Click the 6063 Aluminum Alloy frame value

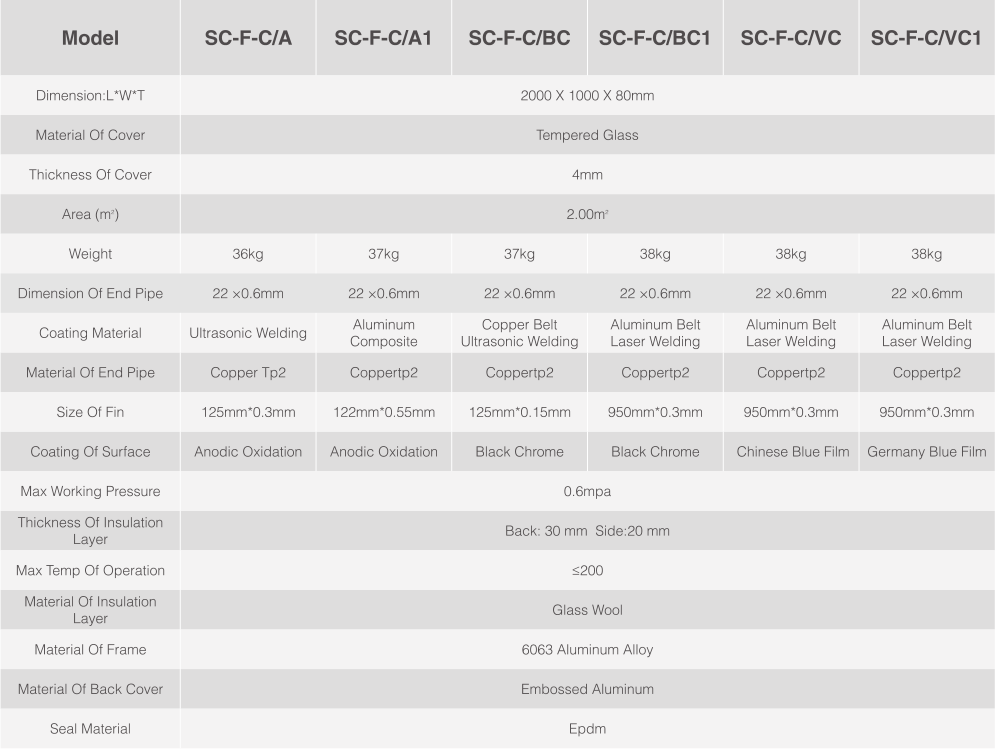[588, 649]
